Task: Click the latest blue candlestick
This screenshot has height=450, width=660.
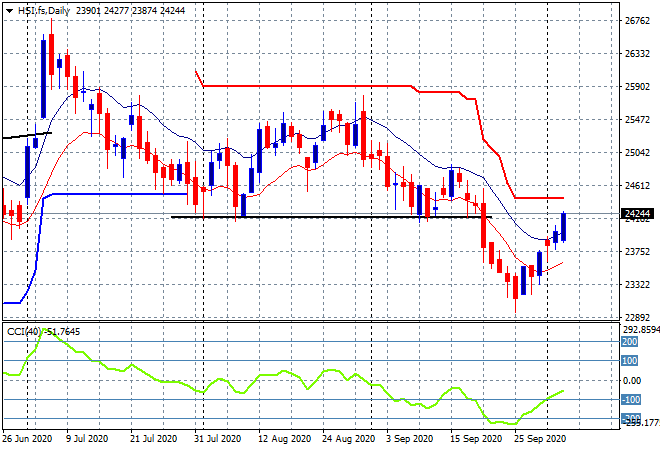Action: coord(563,227)
